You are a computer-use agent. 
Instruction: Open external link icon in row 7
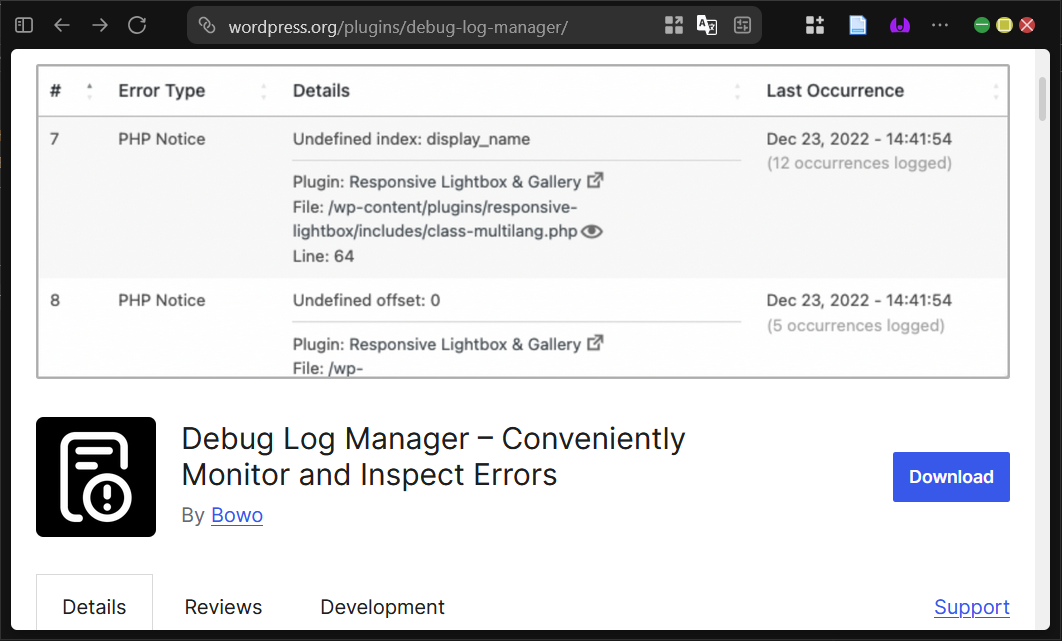pos(595,181)
